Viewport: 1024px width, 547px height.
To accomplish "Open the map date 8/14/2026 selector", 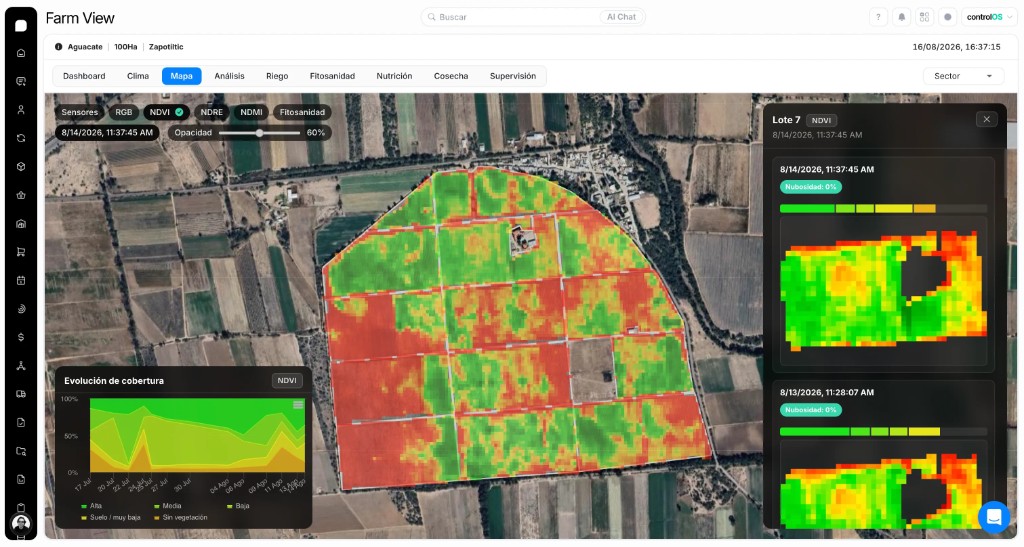I will tap(107, 133).
